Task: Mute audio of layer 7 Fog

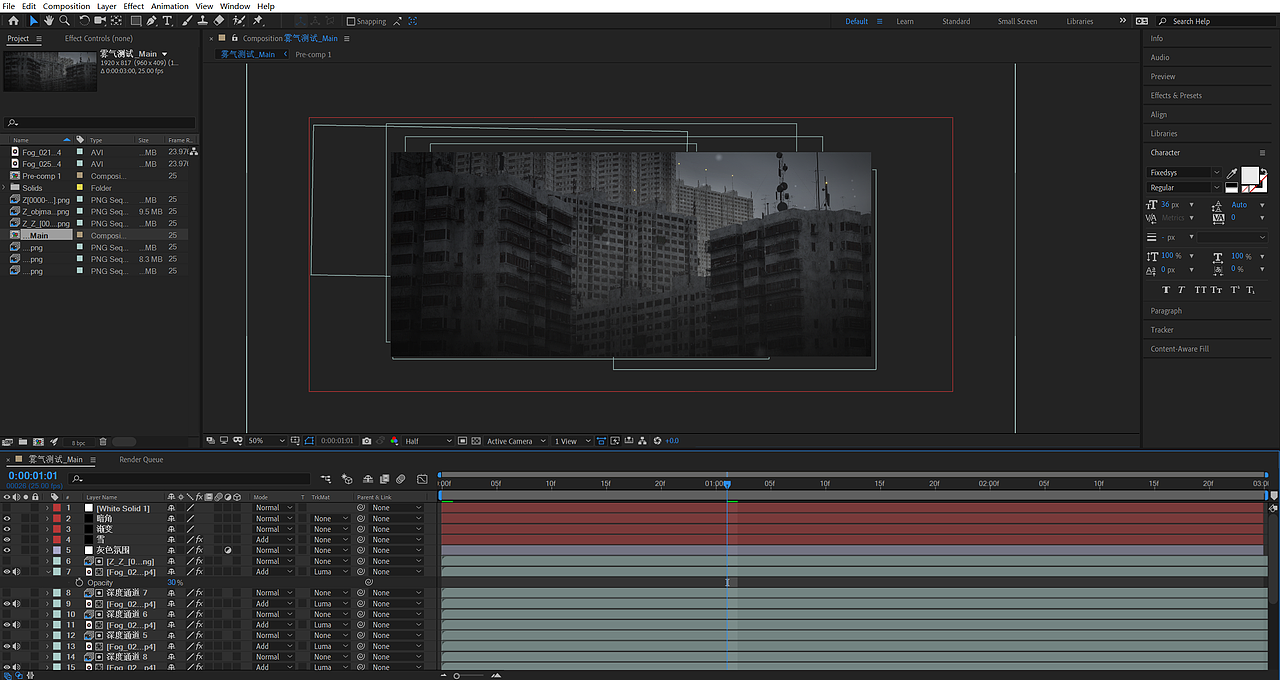Action: (17, 572)
